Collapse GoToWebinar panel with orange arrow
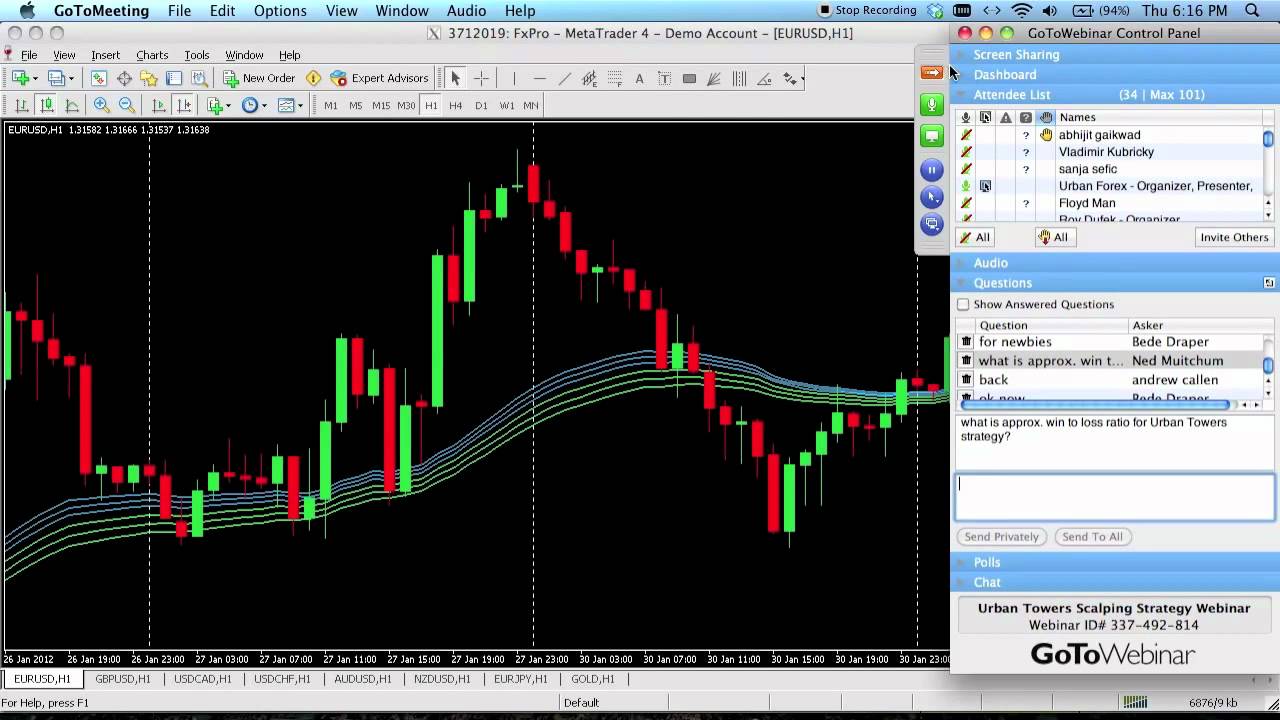This screenshot has width=1280, height=720. (x=932, y=72)
